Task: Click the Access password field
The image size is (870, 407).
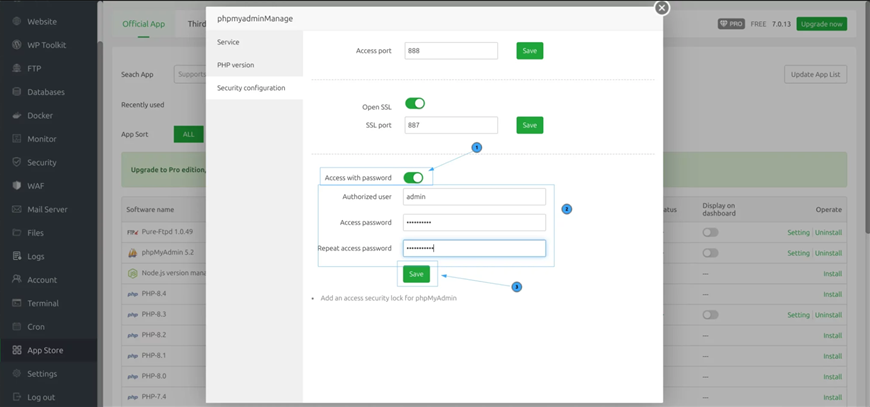Action: (474, 222)
